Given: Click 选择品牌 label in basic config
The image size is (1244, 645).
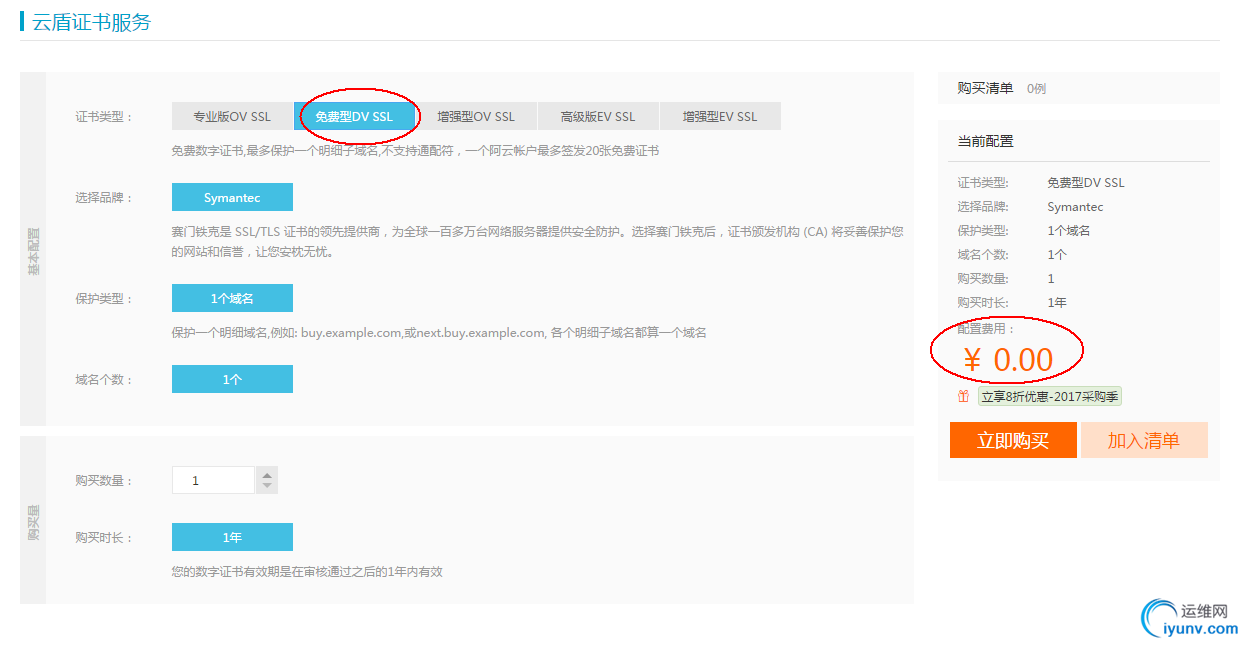Looking at the screenshot, I should pos(104,198).
